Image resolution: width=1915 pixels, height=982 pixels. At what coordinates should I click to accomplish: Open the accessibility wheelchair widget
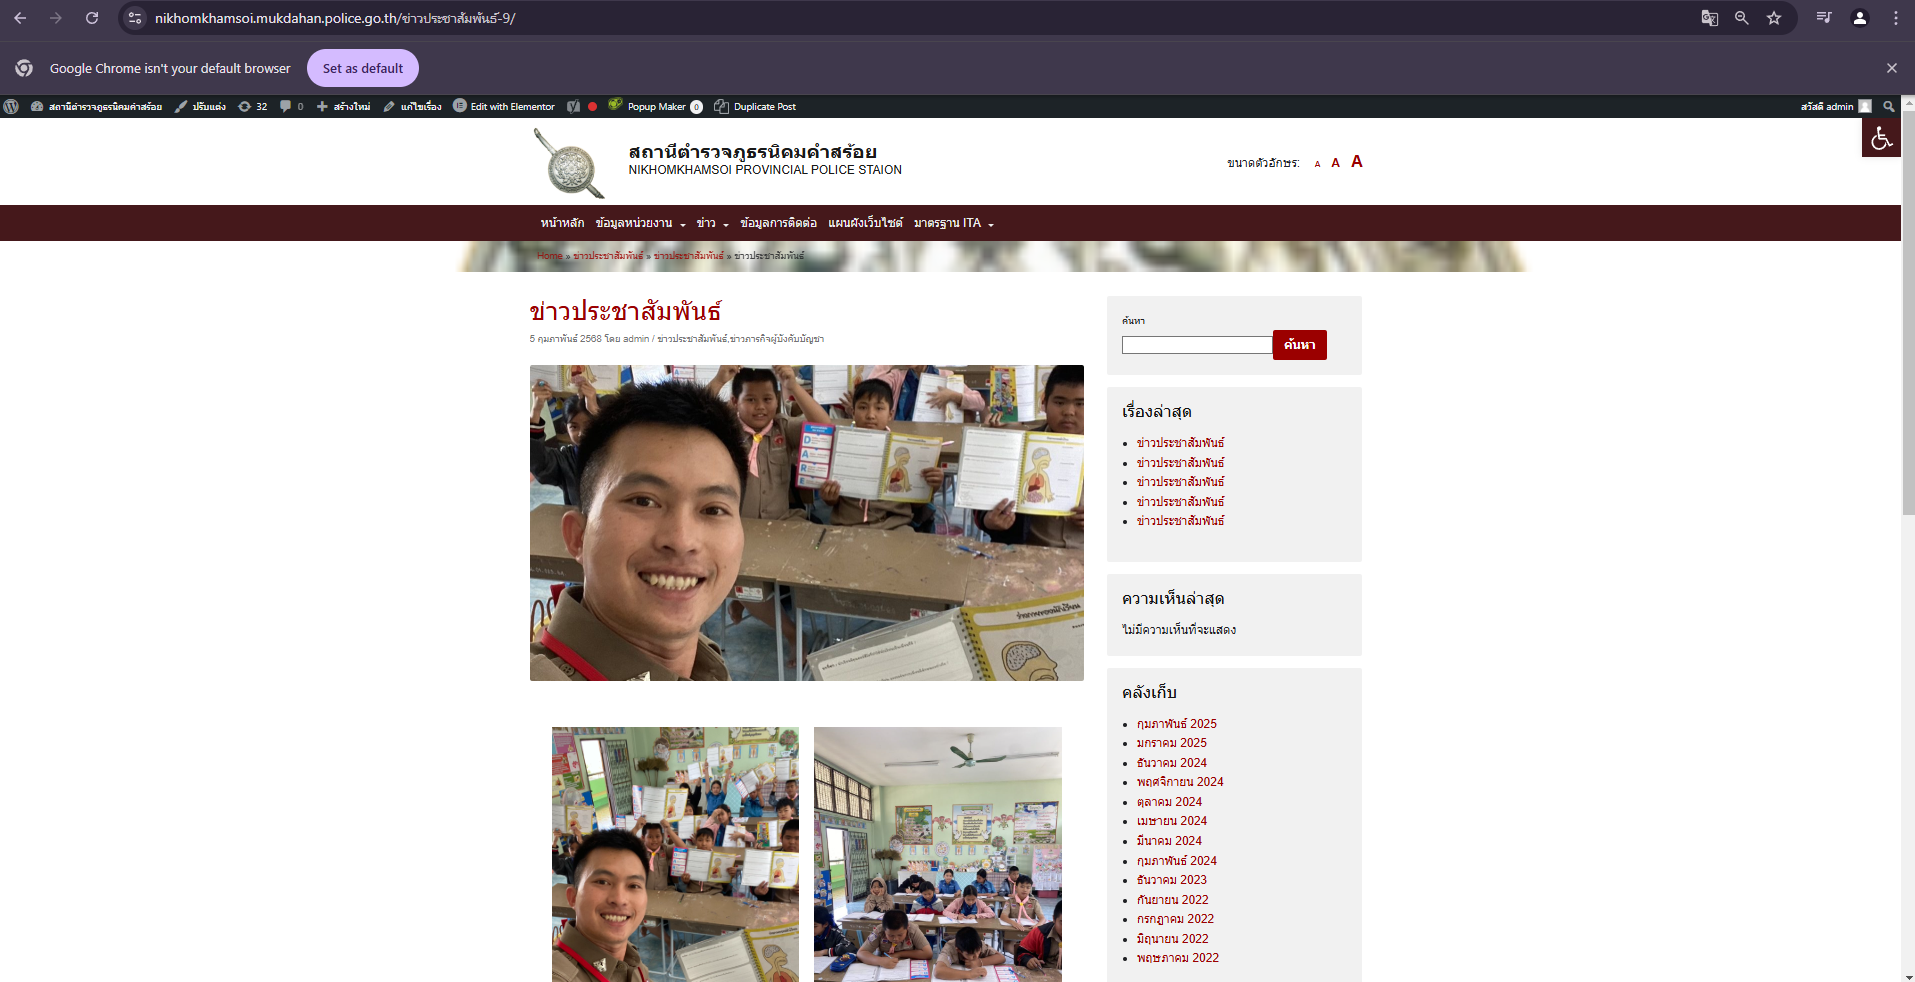pyautogui.click(x=1880, y=138)
